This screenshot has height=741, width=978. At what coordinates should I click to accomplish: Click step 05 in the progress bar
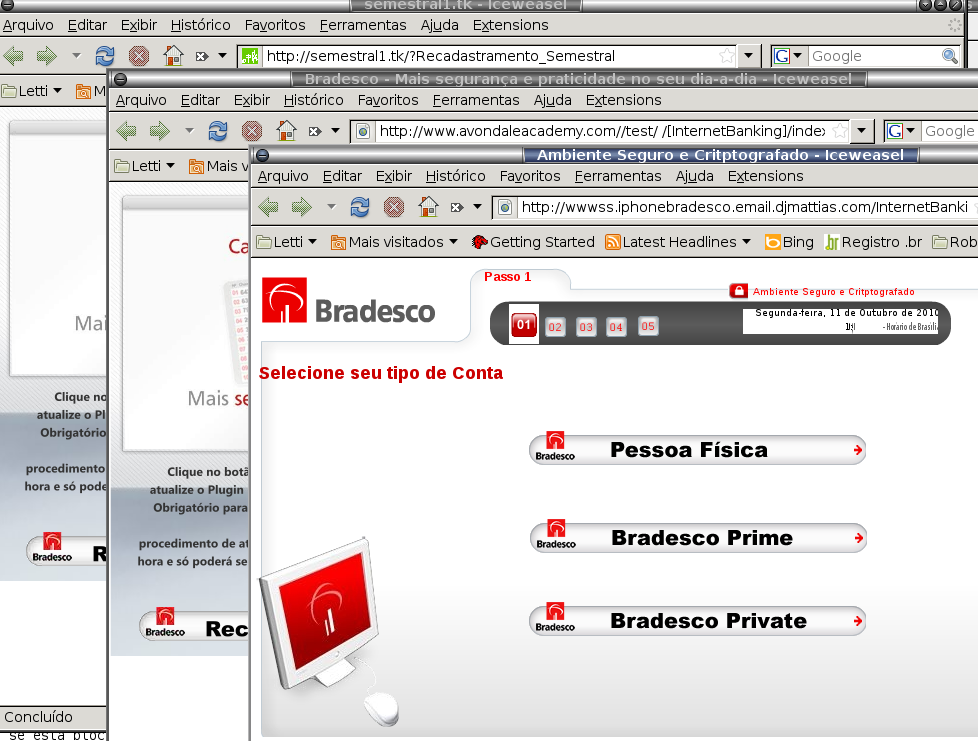[648, 326]
